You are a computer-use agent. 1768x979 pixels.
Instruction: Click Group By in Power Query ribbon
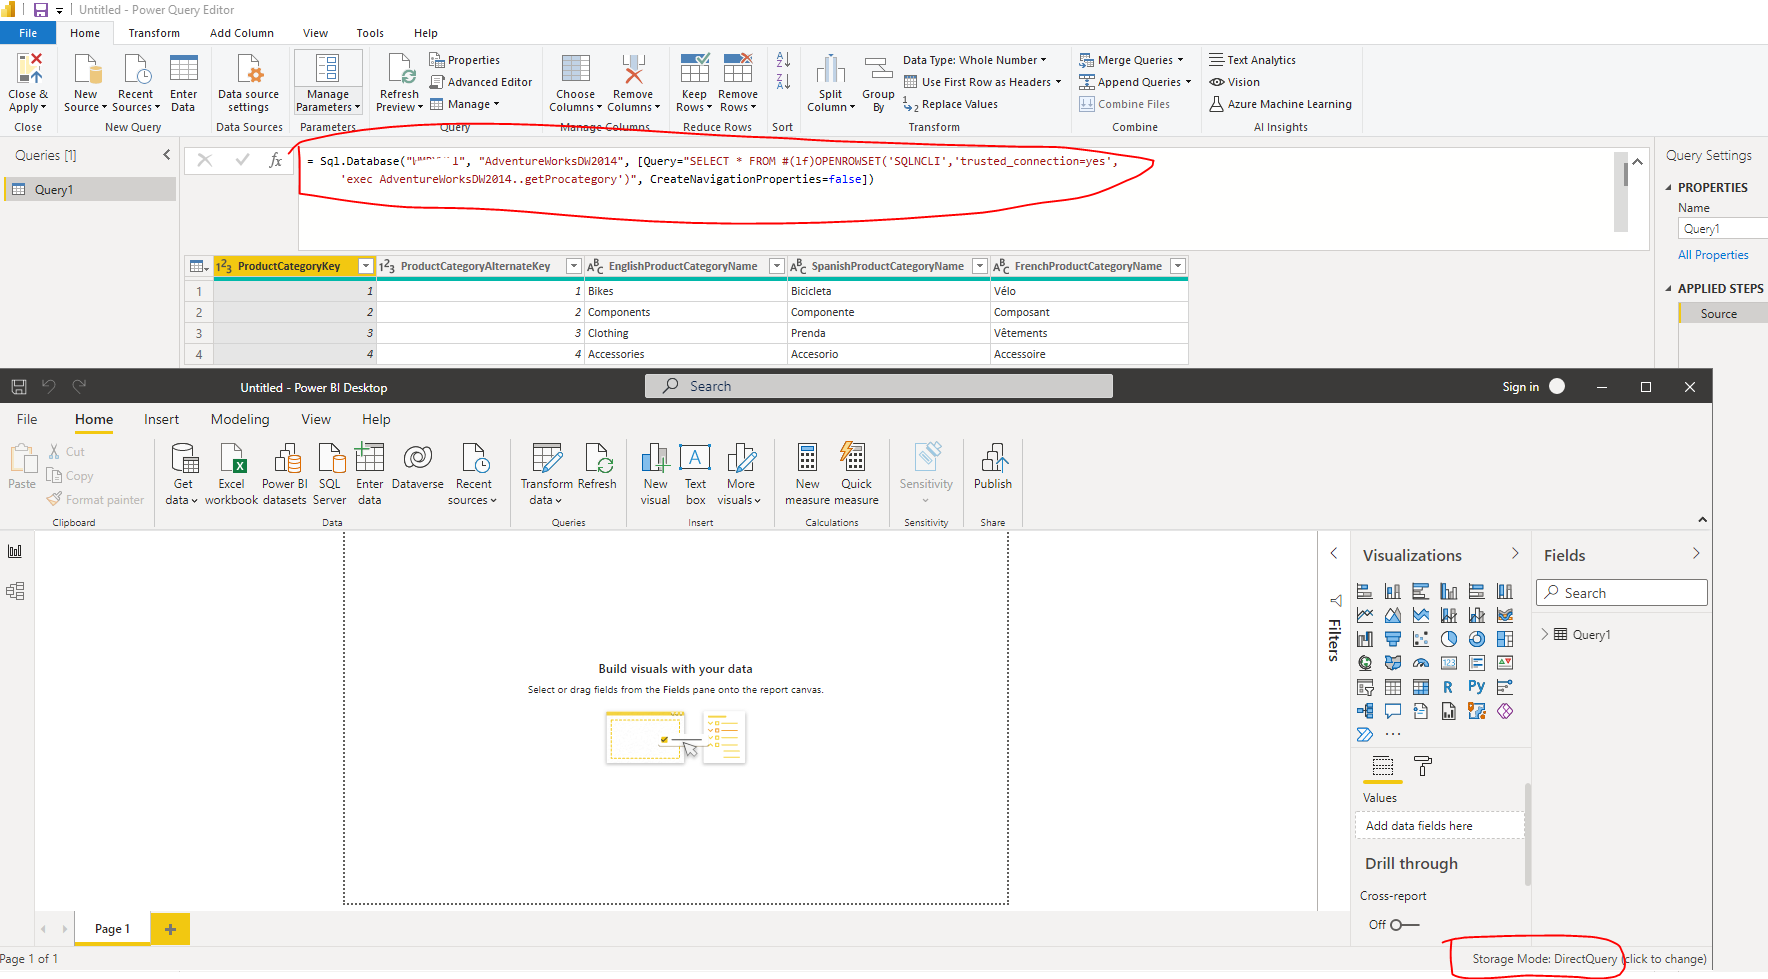[x=878, y=85]
